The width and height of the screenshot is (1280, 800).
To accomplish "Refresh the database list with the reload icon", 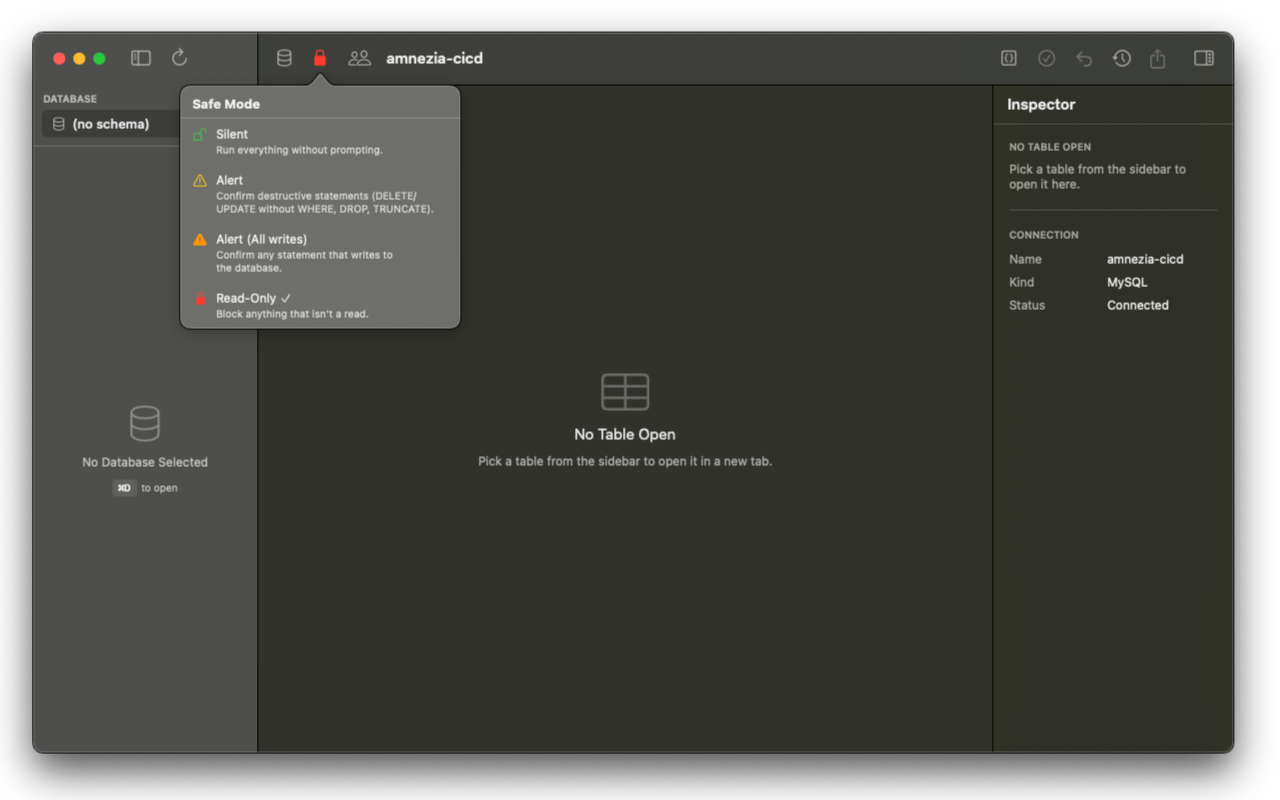I will (178, 58).
